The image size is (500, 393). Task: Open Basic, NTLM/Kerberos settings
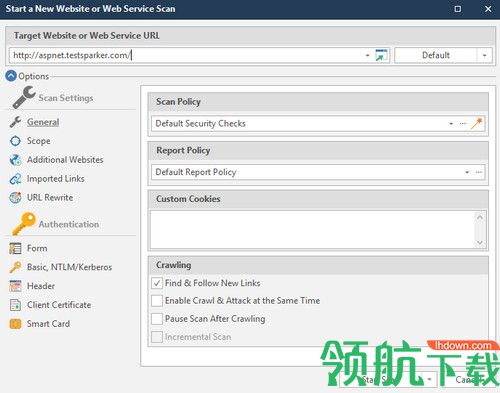coord(69,267)
